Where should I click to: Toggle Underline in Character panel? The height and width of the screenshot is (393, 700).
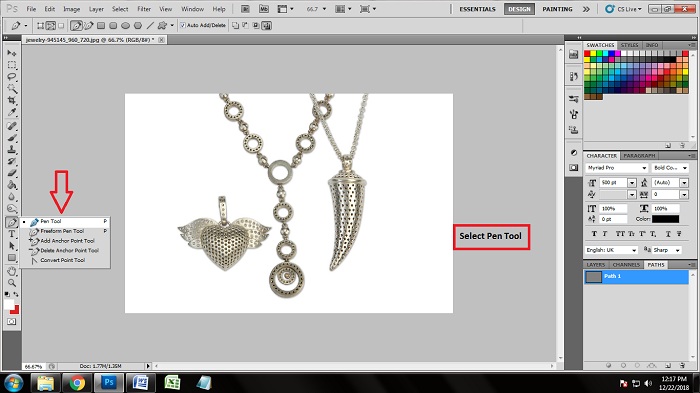point(668,234)
